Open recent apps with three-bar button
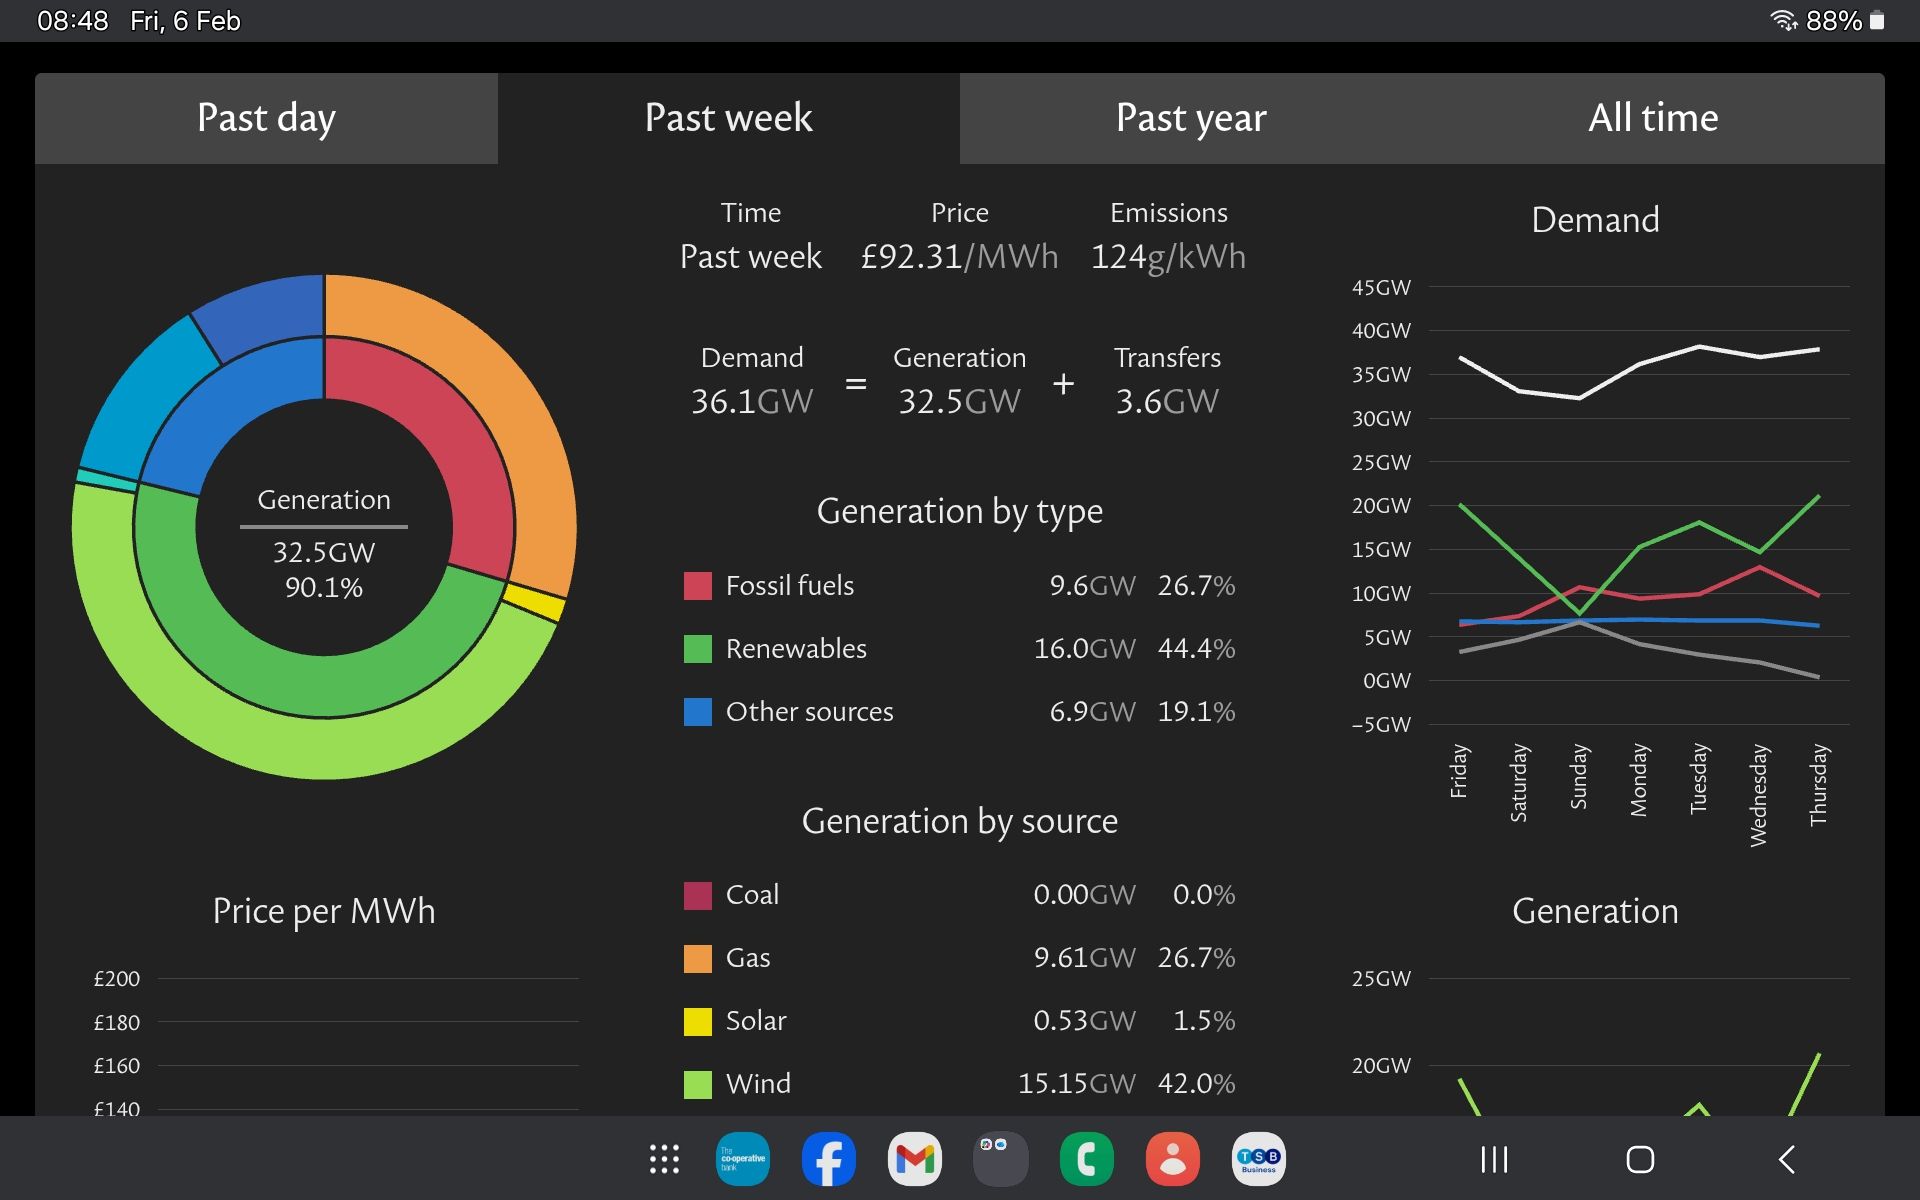The width and height of the screenshot is (1920, 1200). click(x=1494, y=1159)
